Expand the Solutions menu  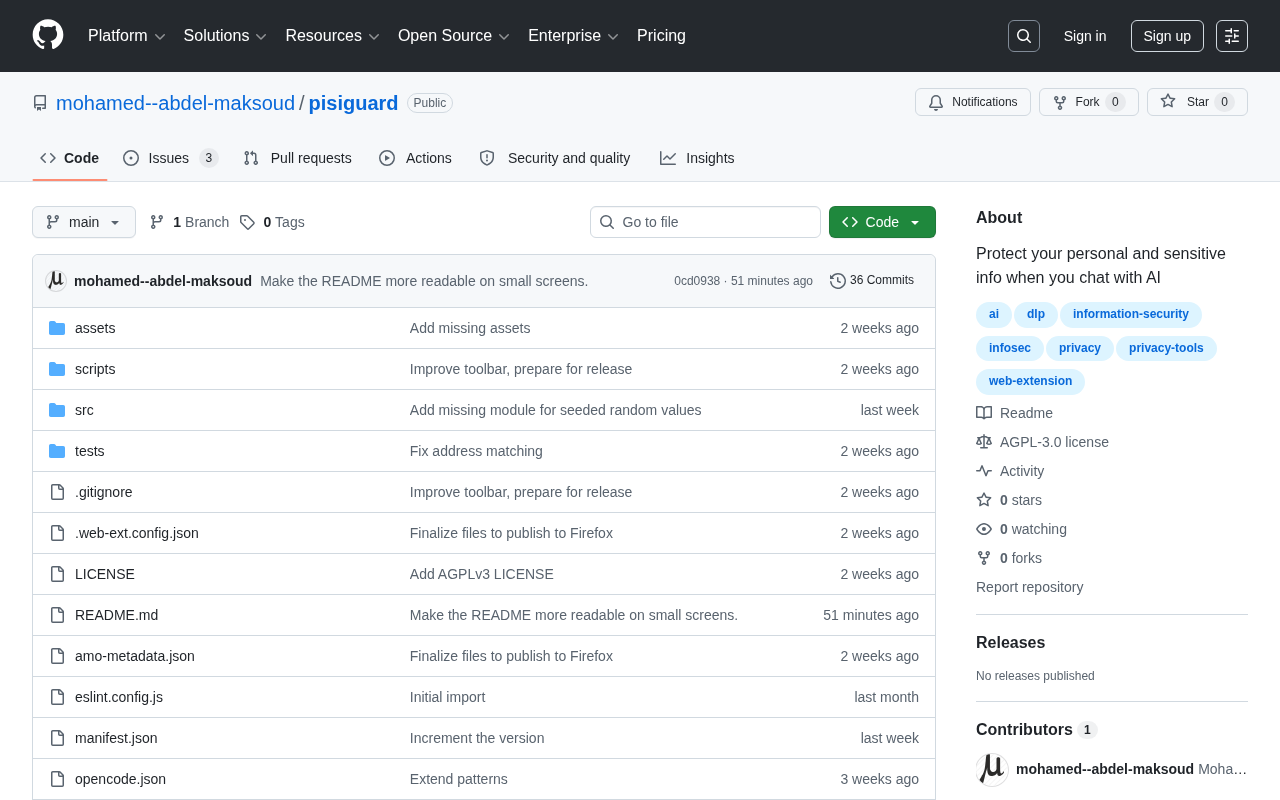pos(225,36)
